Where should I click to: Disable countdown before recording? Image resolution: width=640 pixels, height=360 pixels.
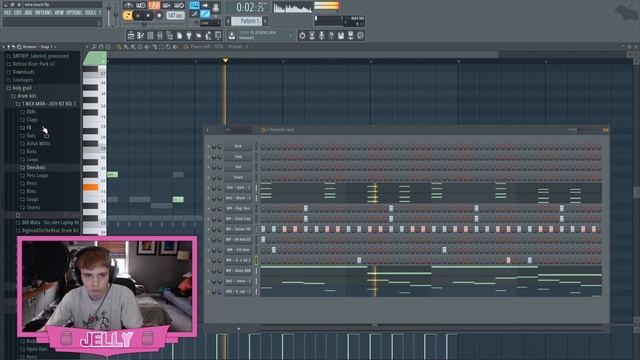coord(154,5)
